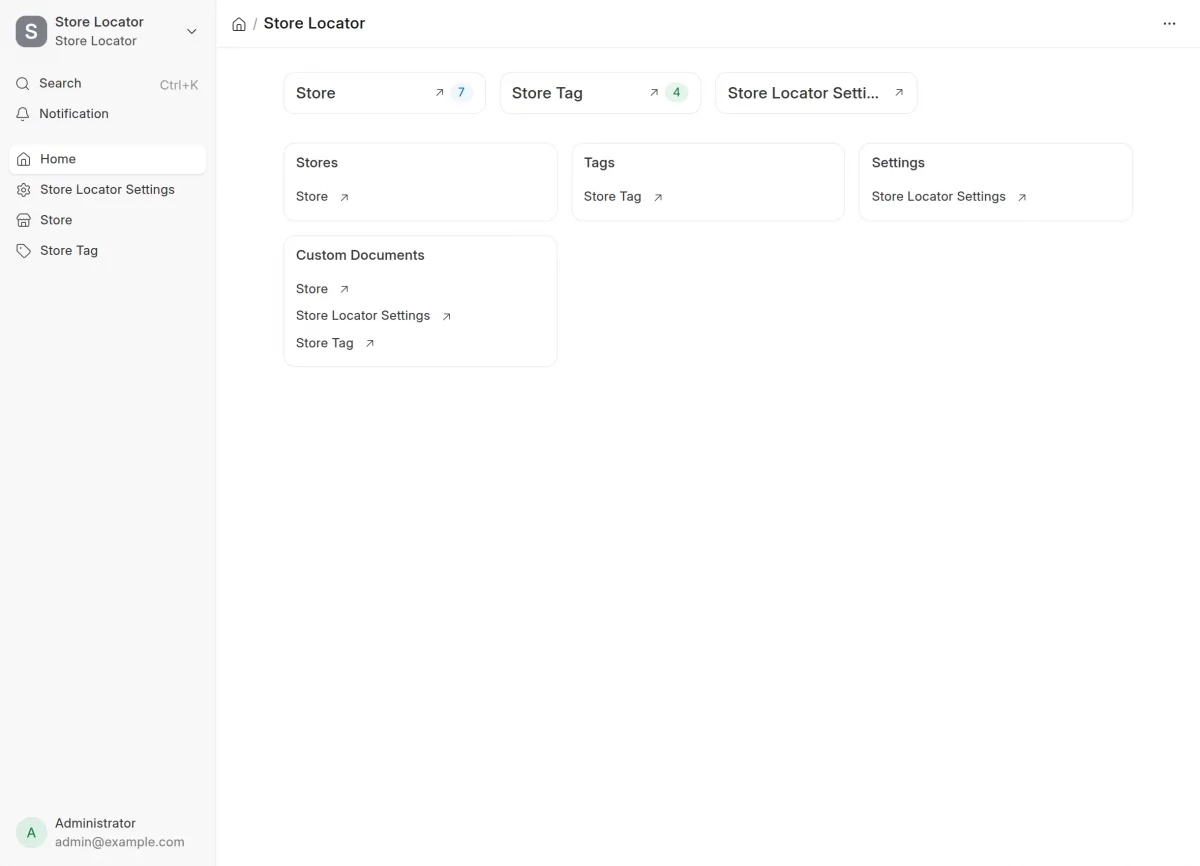Open Store Tag link in Tags card
1200x866 pixels.
[612, 197]
